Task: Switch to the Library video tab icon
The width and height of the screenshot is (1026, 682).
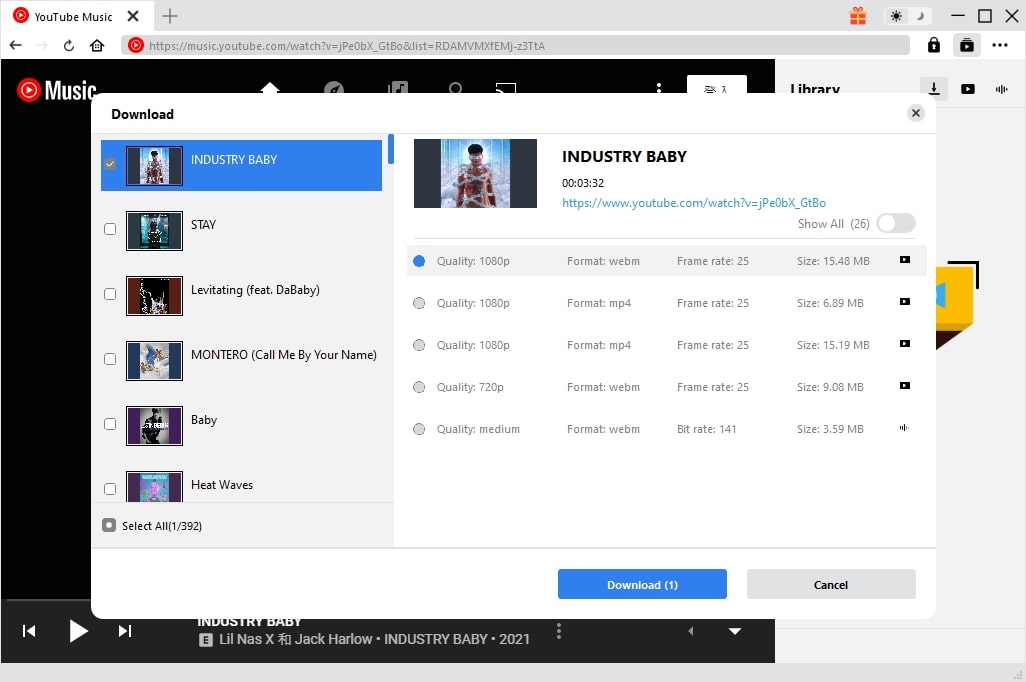Action: click(x=968, y=89)
